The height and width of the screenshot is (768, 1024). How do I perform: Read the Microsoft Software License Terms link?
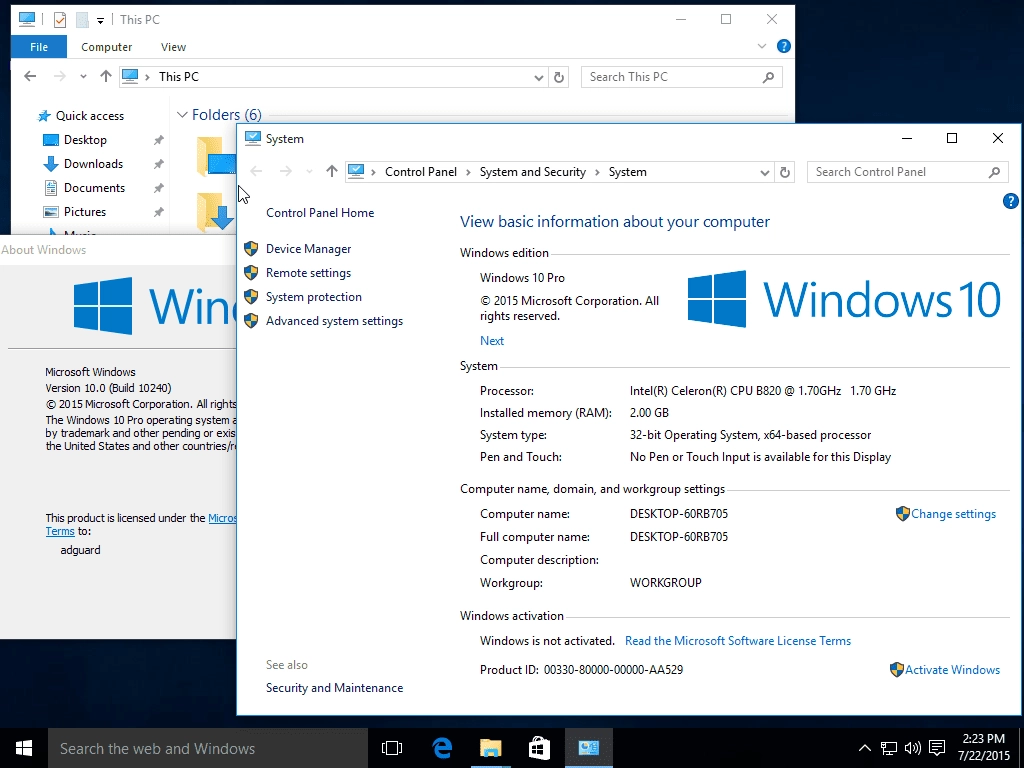pyautogui.click(x=738, y=641)
